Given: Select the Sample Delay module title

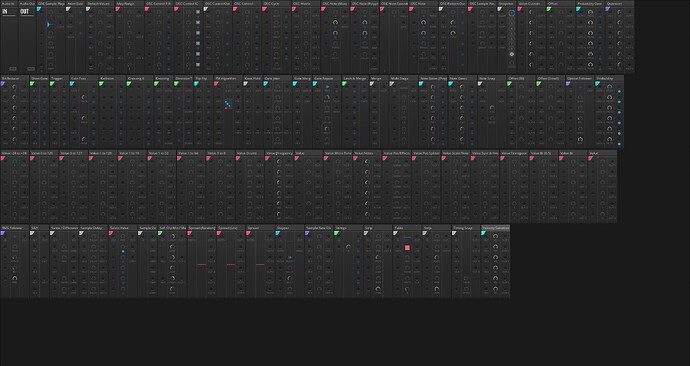Looking at the screenshot, I should 92,228.
